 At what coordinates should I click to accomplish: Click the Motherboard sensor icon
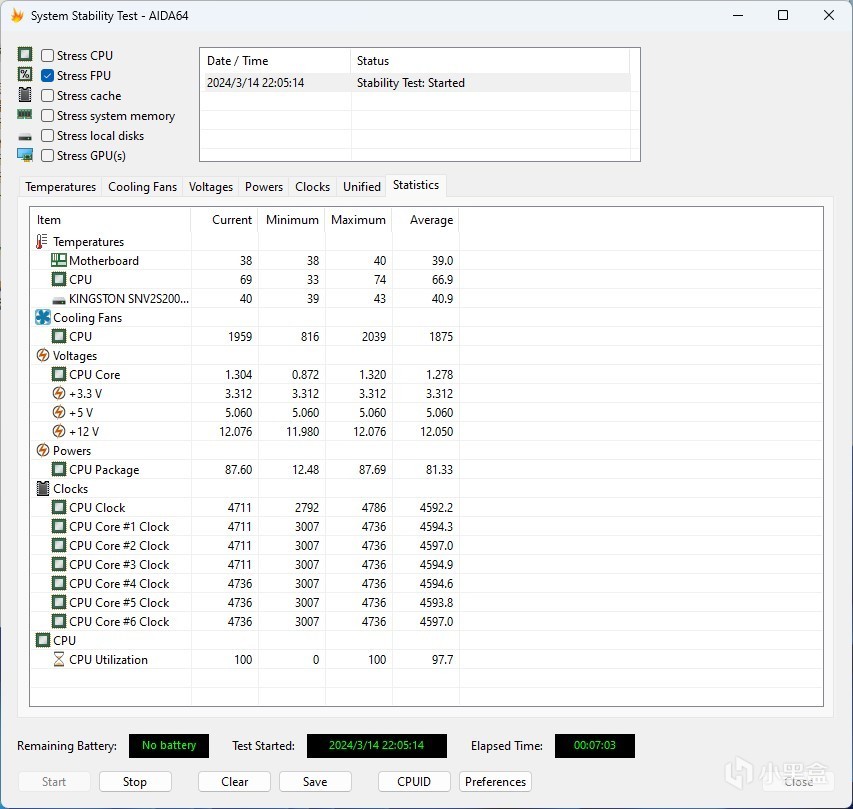pos(58,261)
